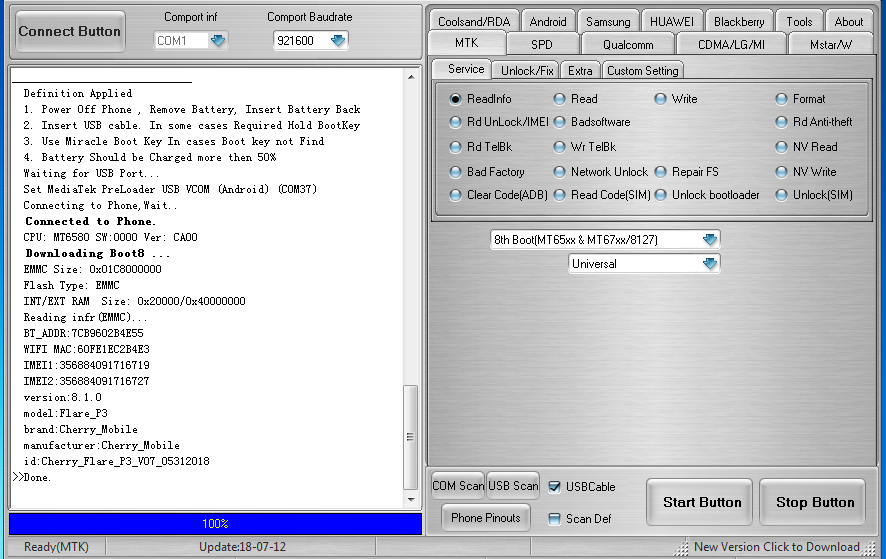Open the Extra sub-tab
This screenshot has width=886, height=559.
580,71
